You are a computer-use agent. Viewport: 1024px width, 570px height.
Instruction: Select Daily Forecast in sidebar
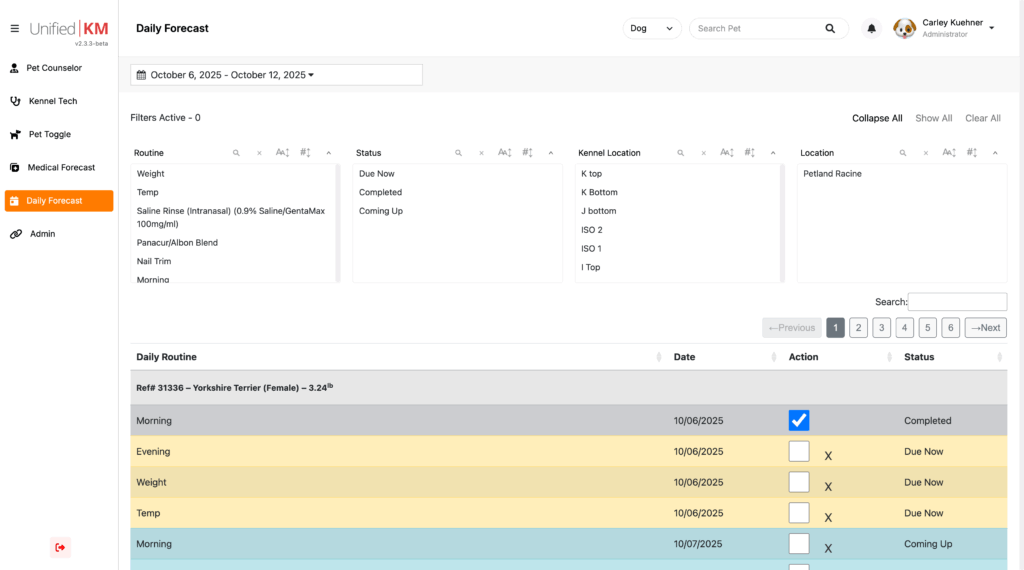pyautogui.click(x=59, y=201)
